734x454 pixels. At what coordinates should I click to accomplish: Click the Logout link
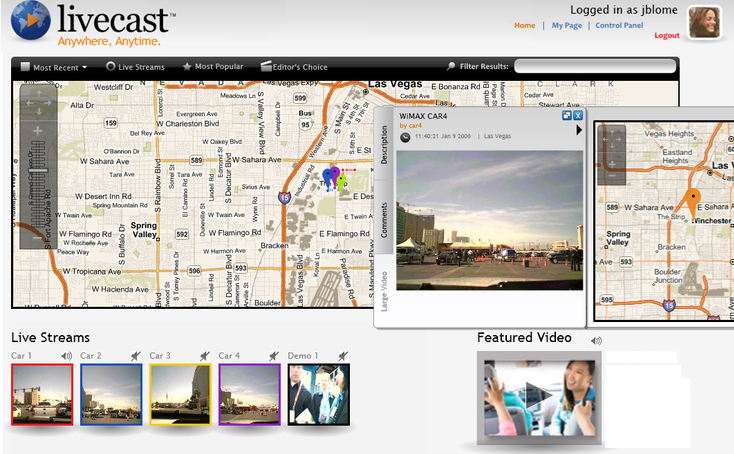tap(667, 35)
